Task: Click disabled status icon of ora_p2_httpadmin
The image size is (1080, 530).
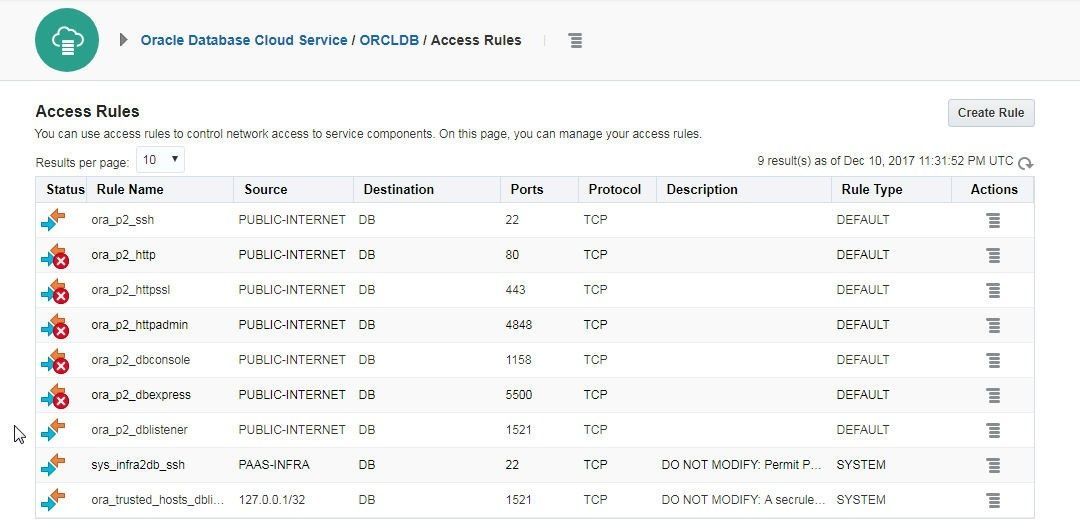Action: (x=55, y=327)
